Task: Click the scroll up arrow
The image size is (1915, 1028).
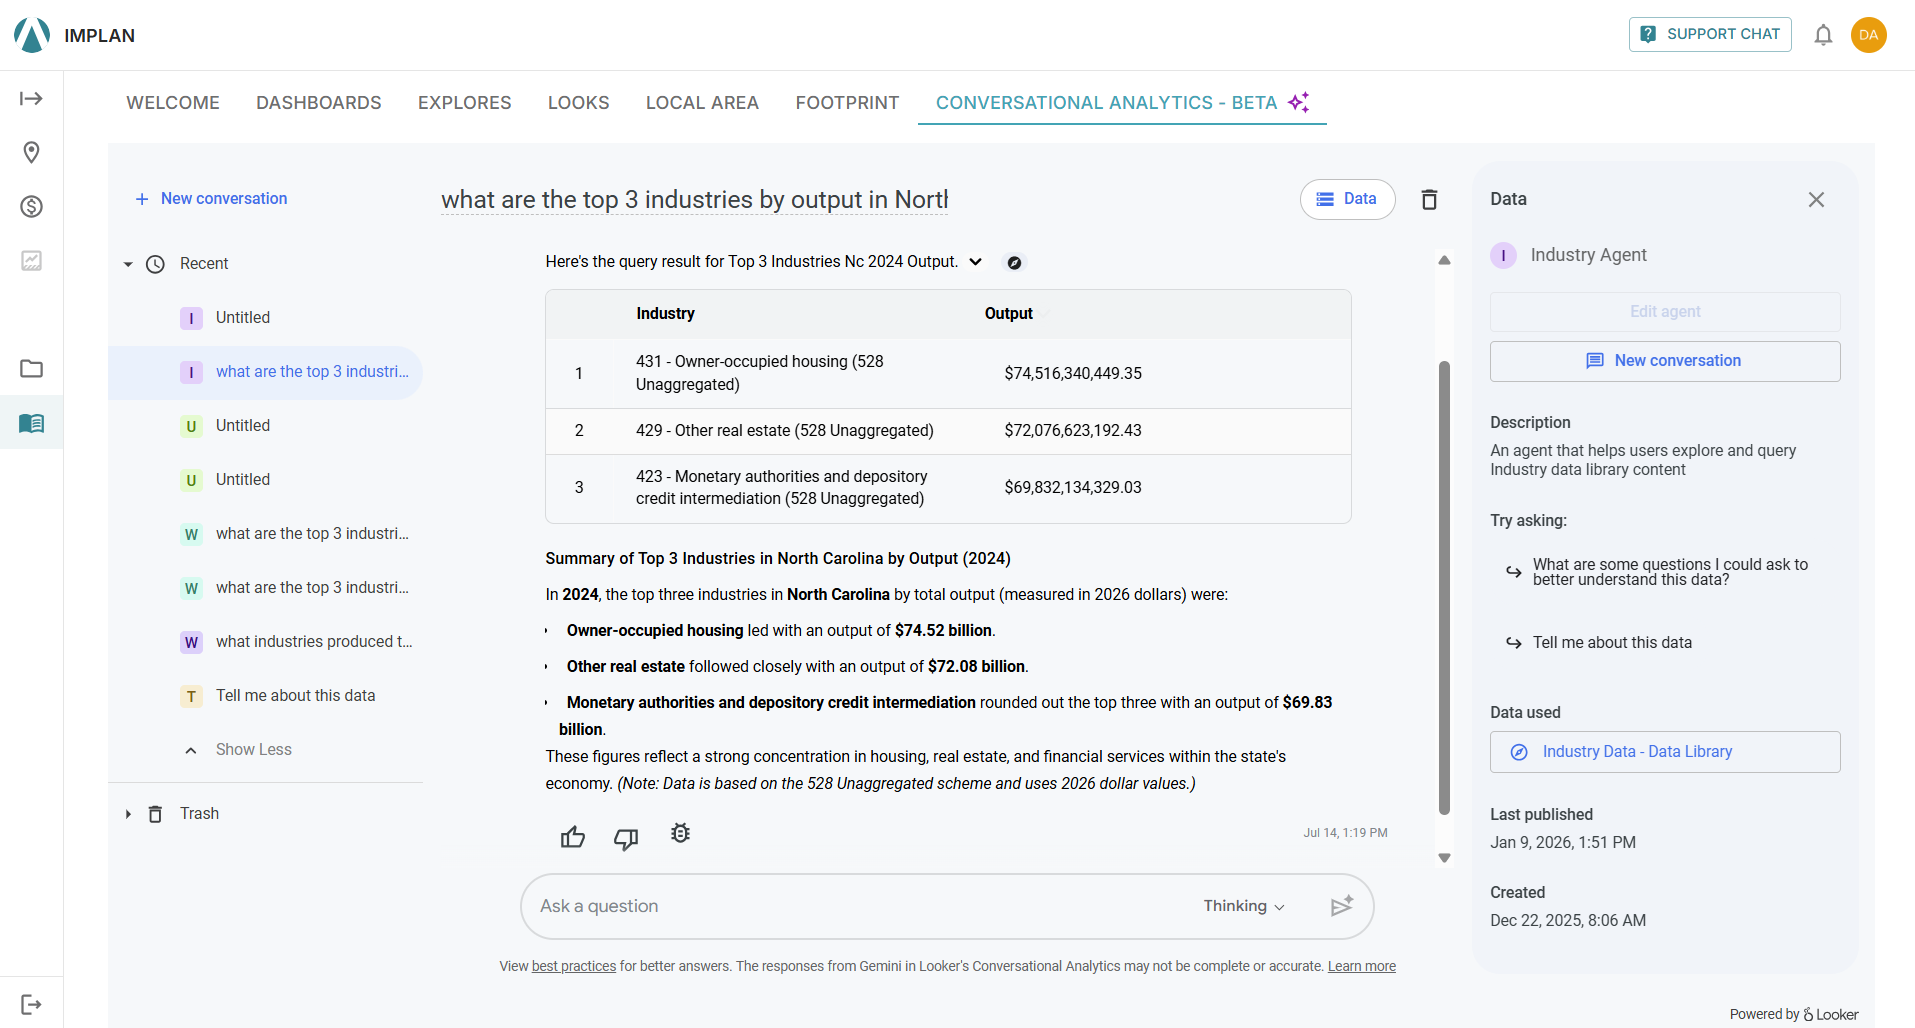Action: (1444, 260)
